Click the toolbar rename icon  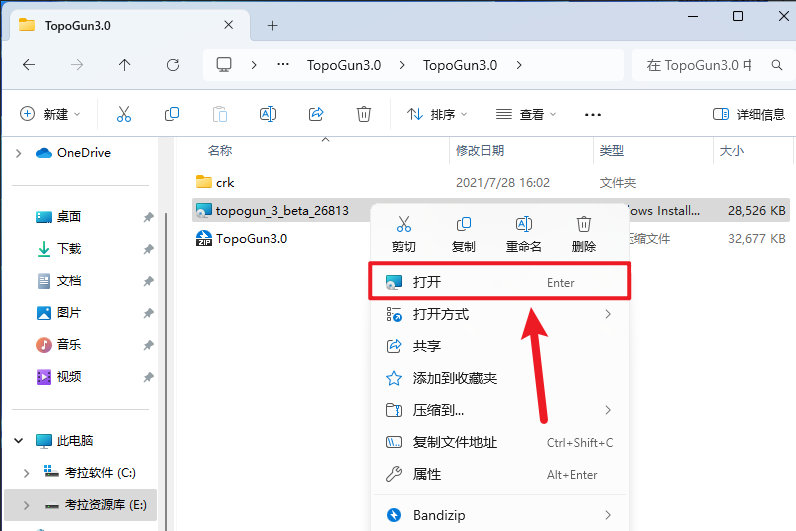tap(268, 114)
